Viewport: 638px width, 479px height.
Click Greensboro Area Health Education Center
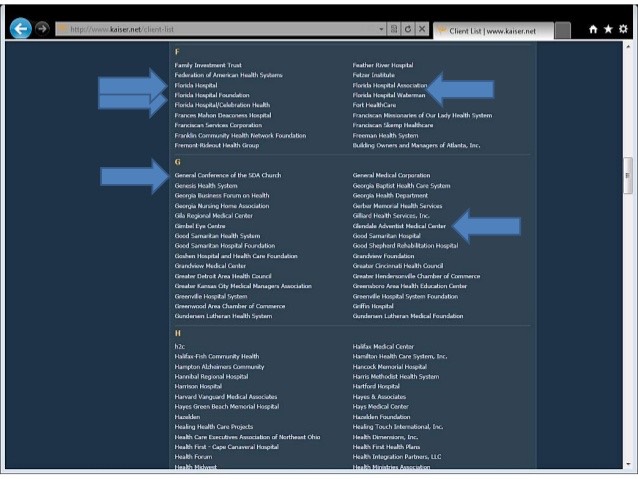(x=410, y=286)
